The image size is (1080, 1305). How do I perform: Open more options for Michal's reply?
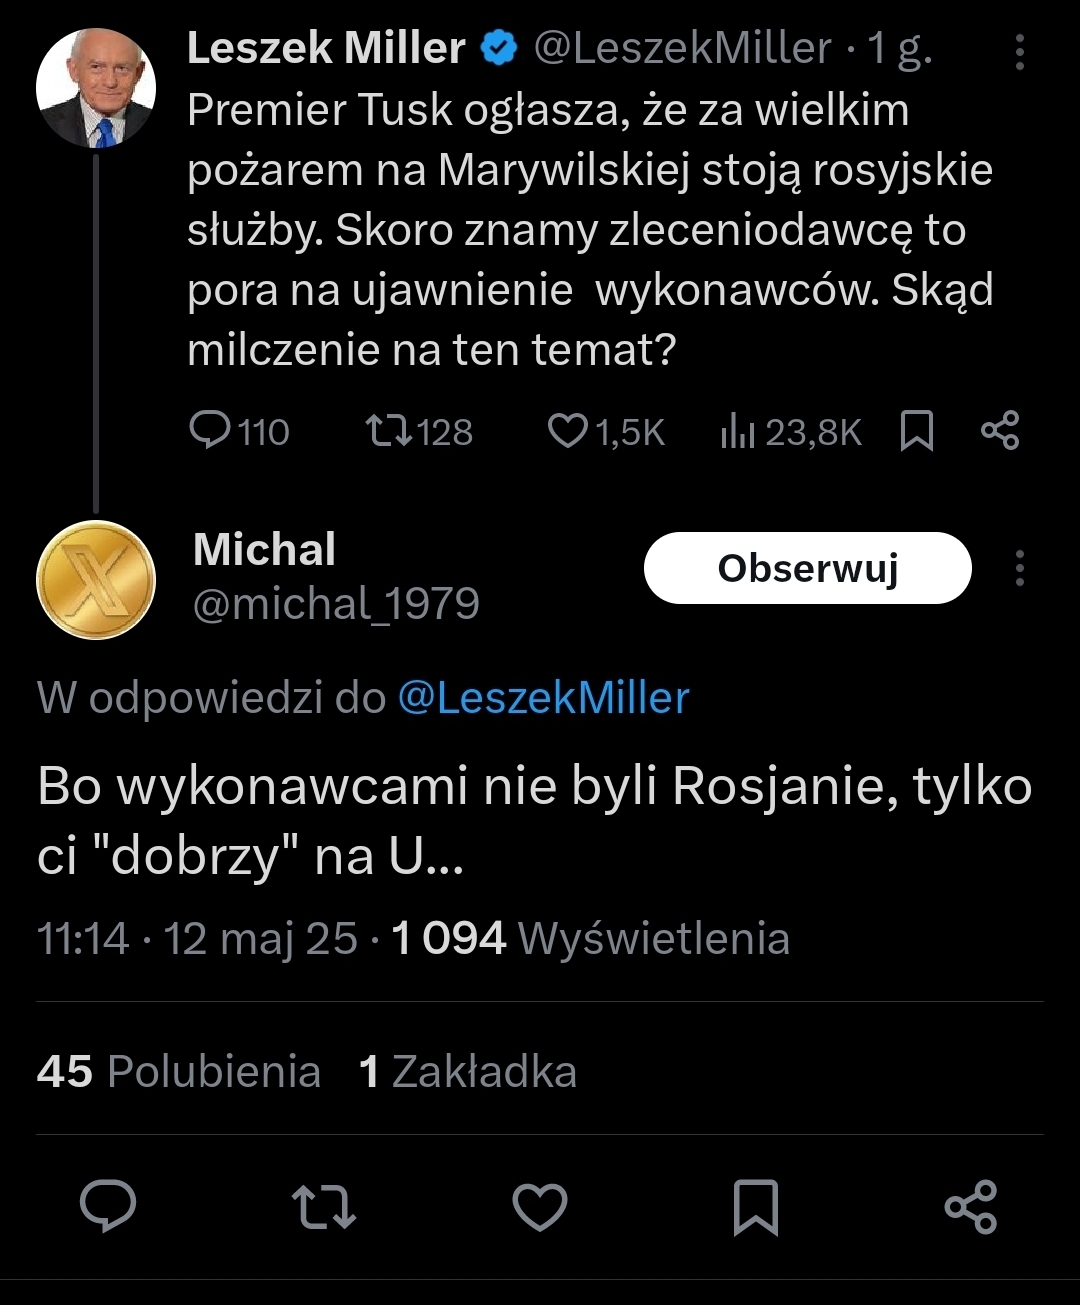click(x=1019, y=568)
